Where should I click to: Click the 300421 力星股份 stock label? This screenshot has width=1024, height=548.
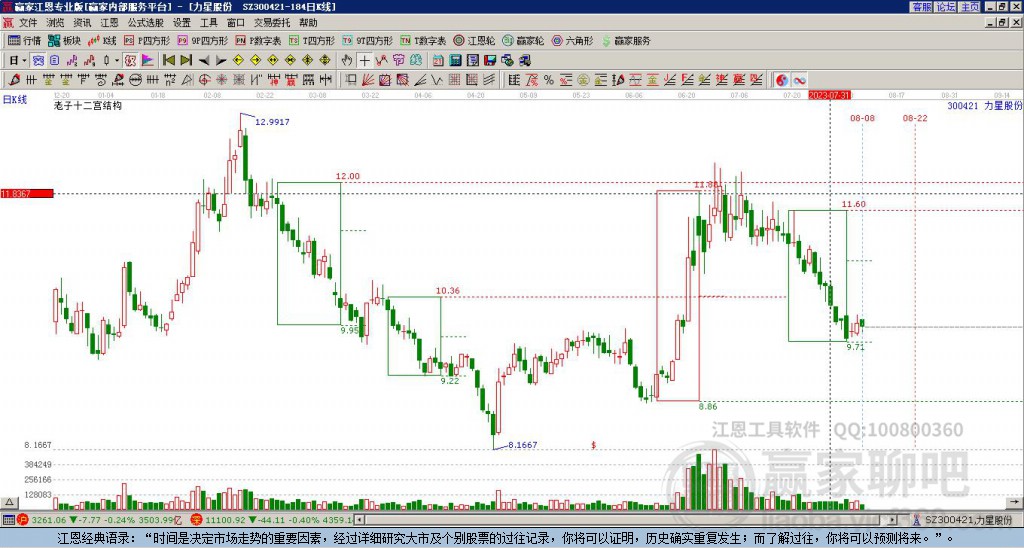point(985,105)
